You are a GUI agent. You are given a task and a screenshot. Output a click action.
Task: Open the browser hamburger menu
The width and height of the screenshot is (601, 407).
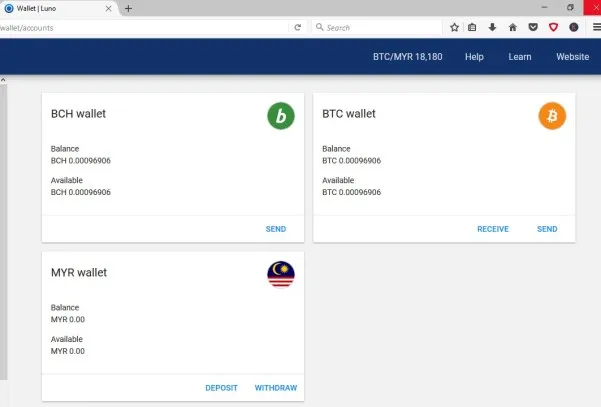point(596,27)
